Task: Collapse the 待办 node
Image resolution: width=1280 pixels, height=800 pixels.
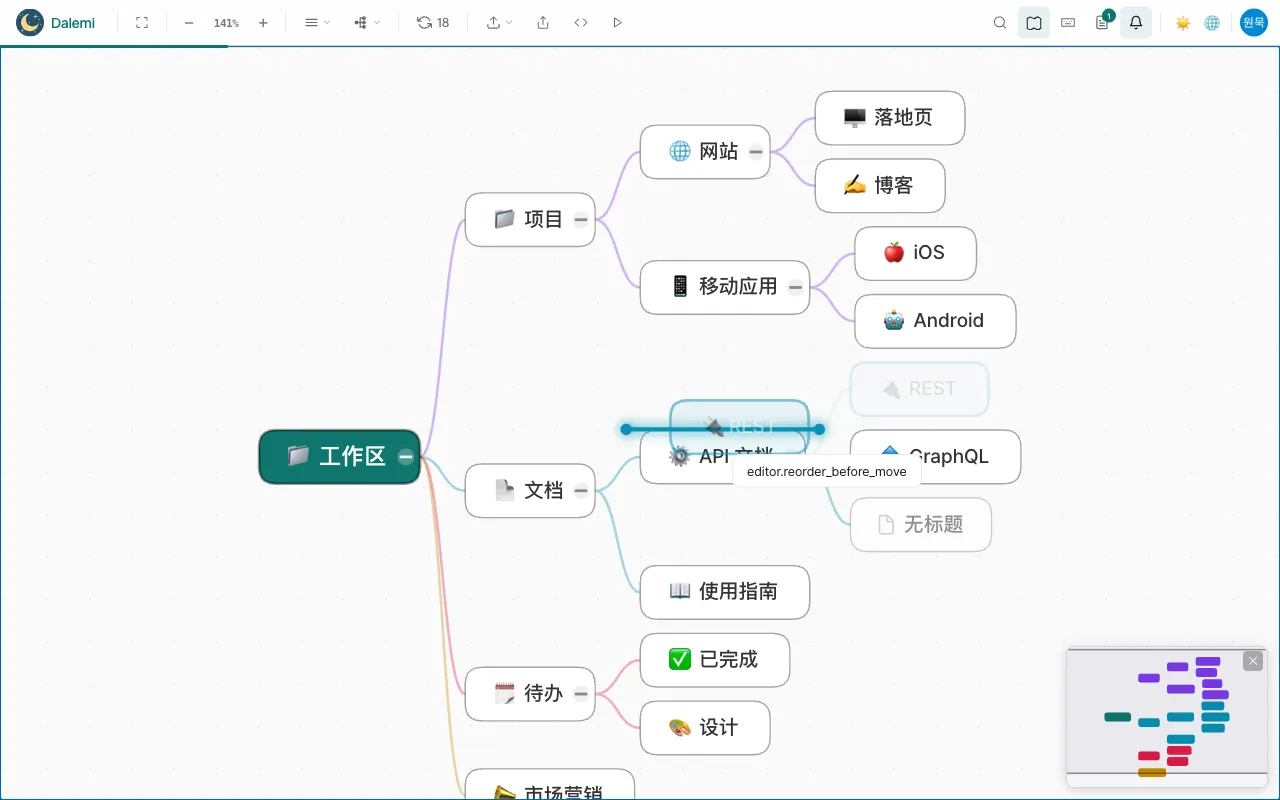Action: 581,693
